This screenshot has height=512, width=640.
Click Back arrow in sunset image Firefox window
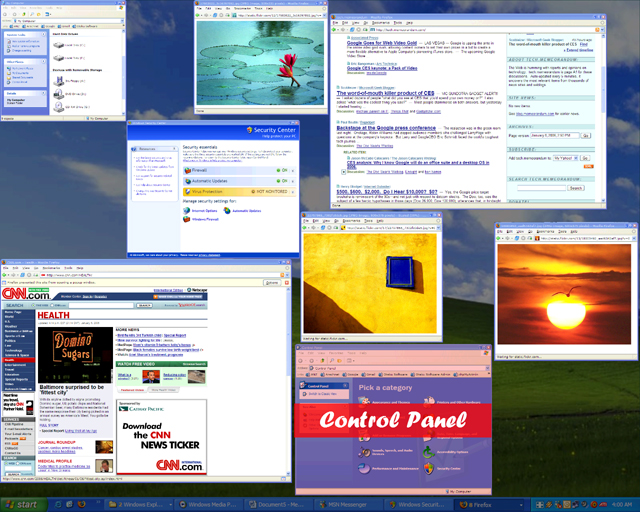[x=499, y=238]
